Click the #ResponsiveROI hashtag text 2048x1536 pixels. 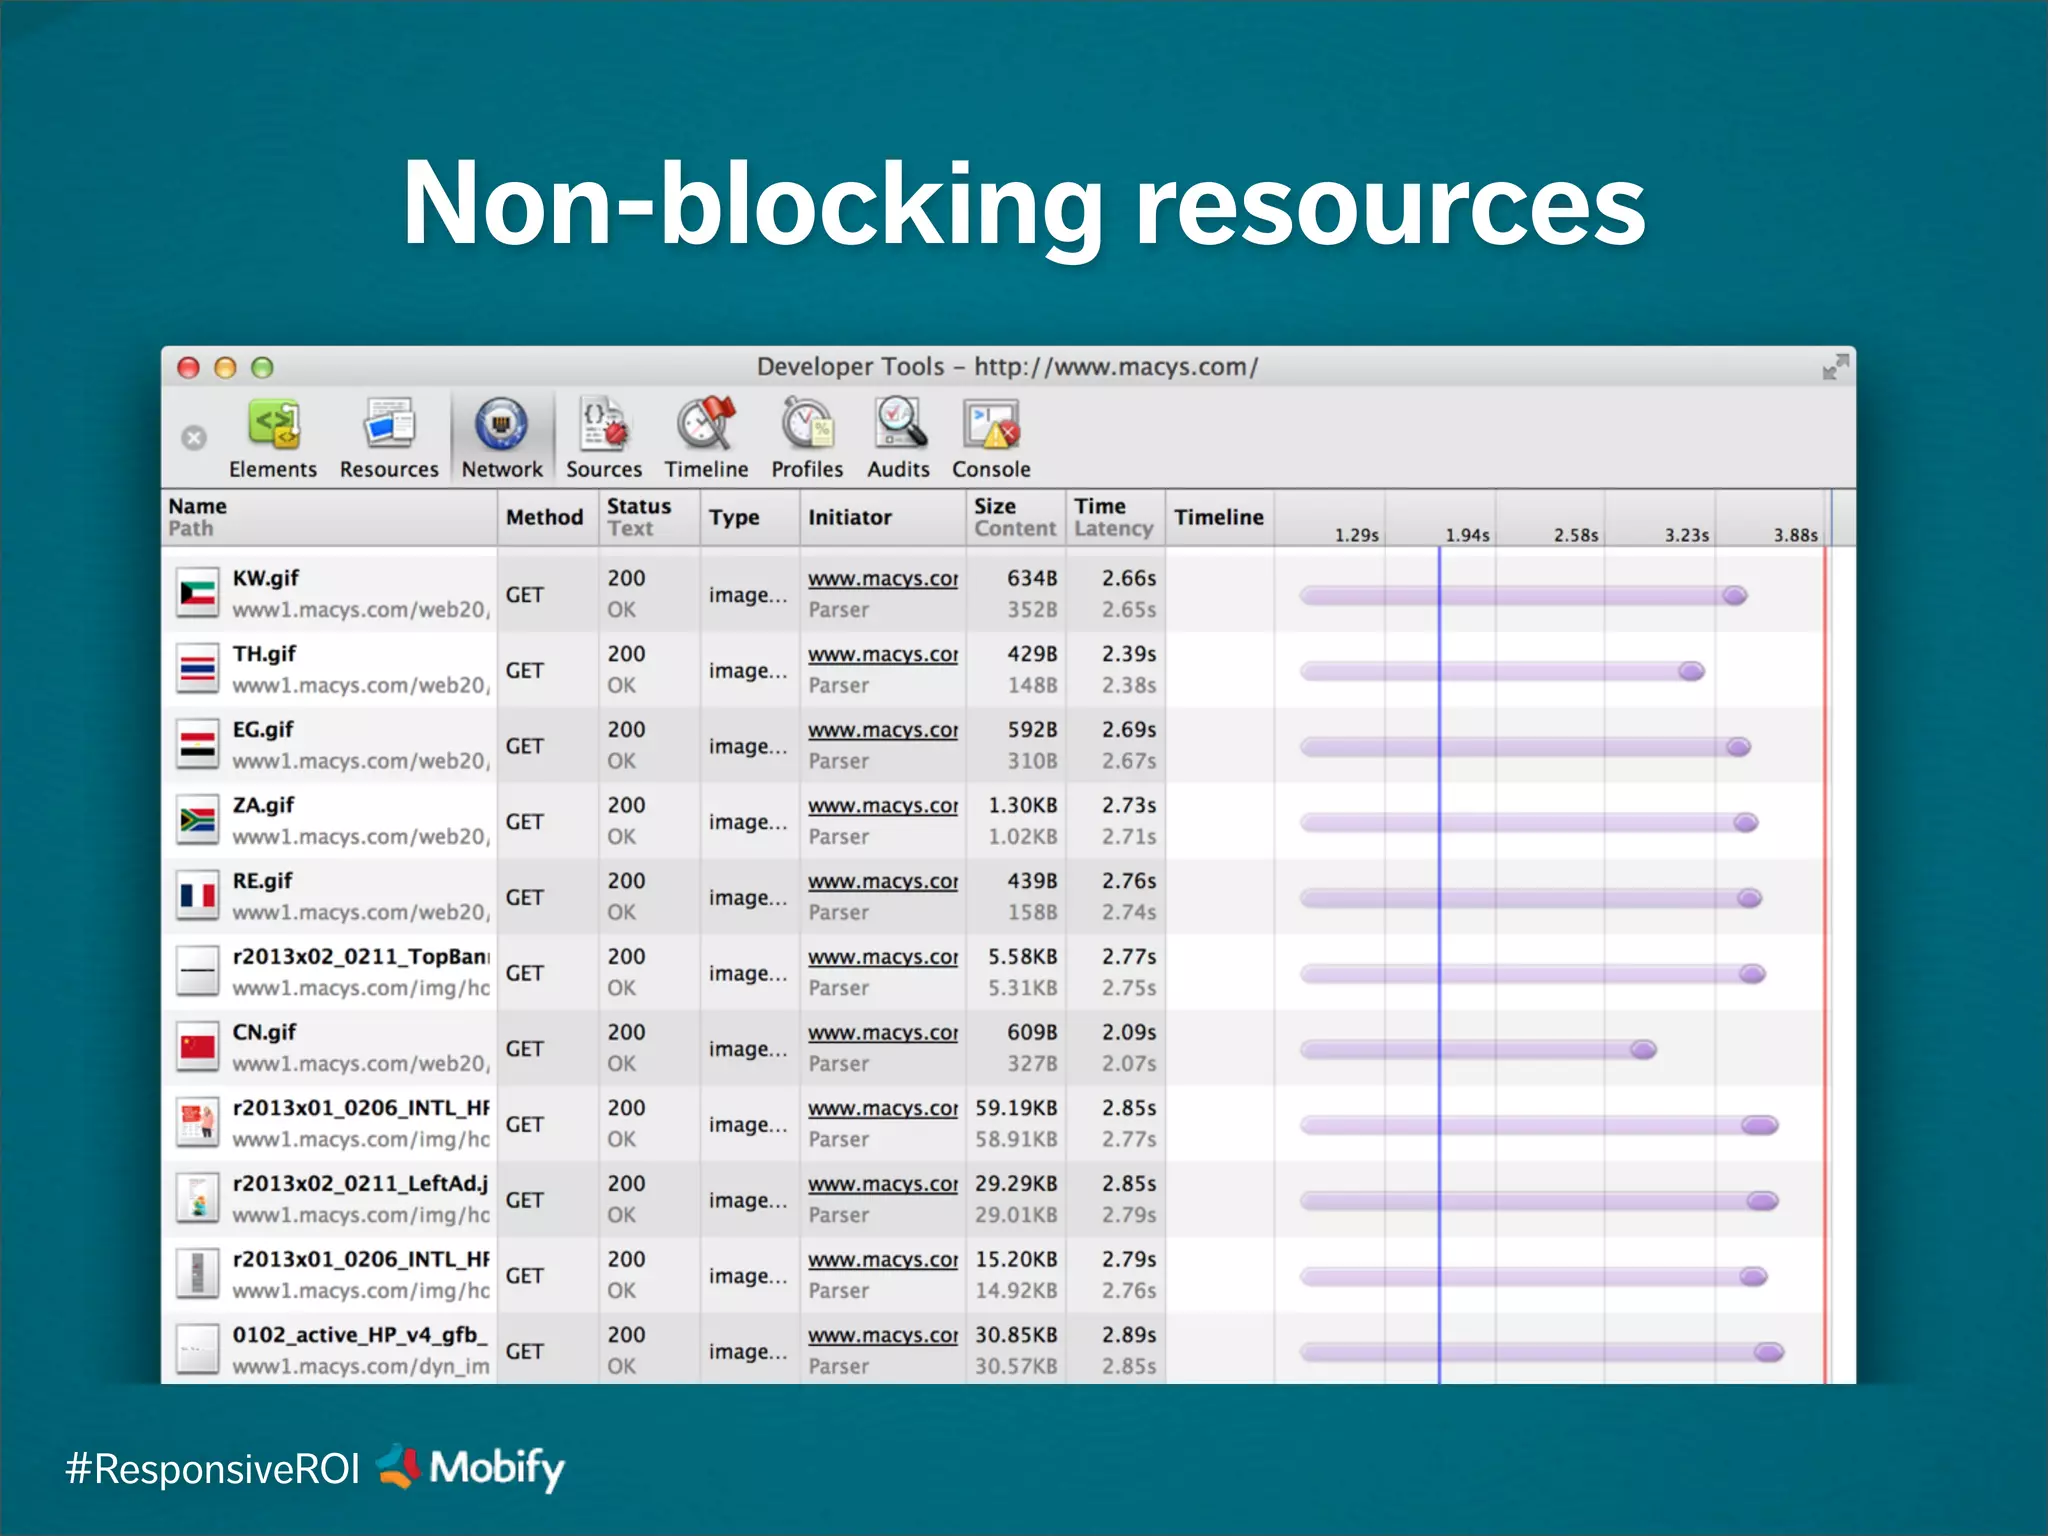212,1469
